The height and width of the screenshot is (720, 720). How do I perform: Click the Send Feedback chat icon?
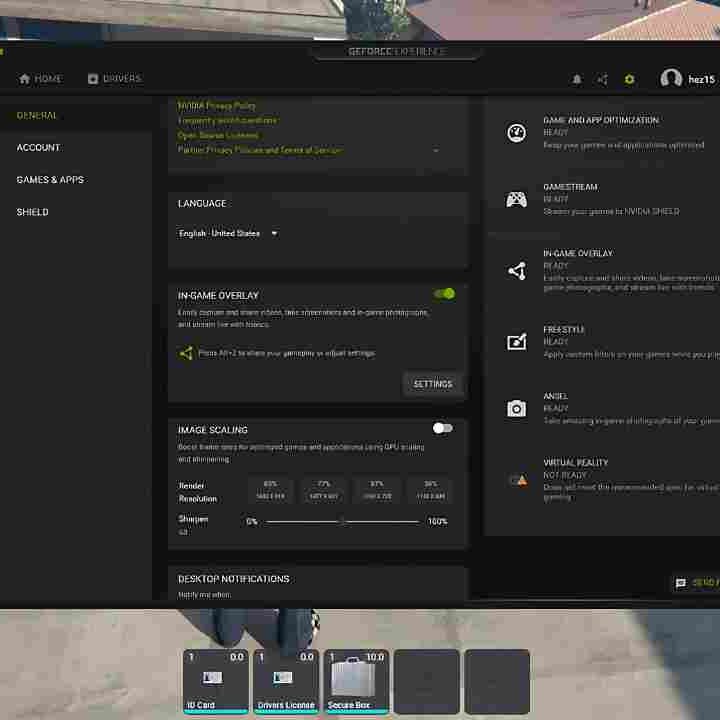pos(681,583)
